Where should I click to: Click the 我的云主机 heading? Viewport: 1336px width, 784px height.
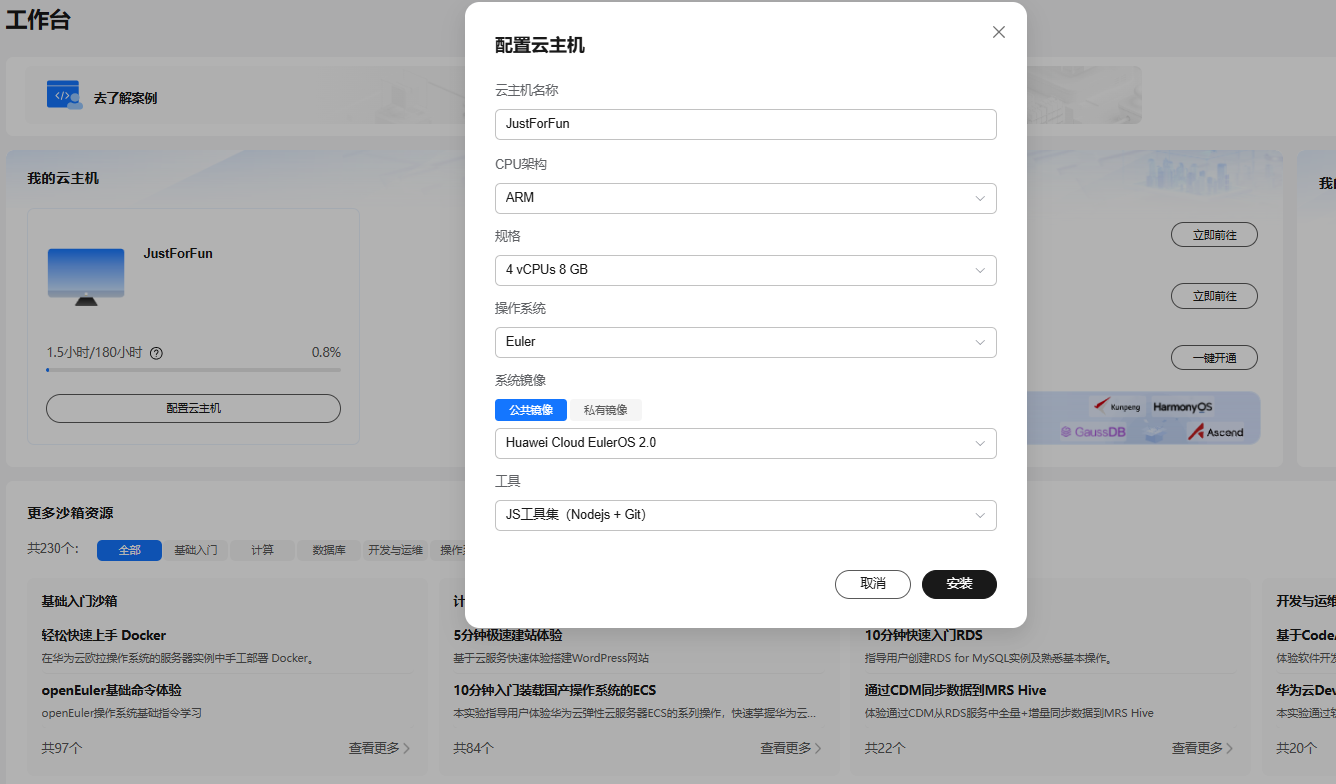63,178
